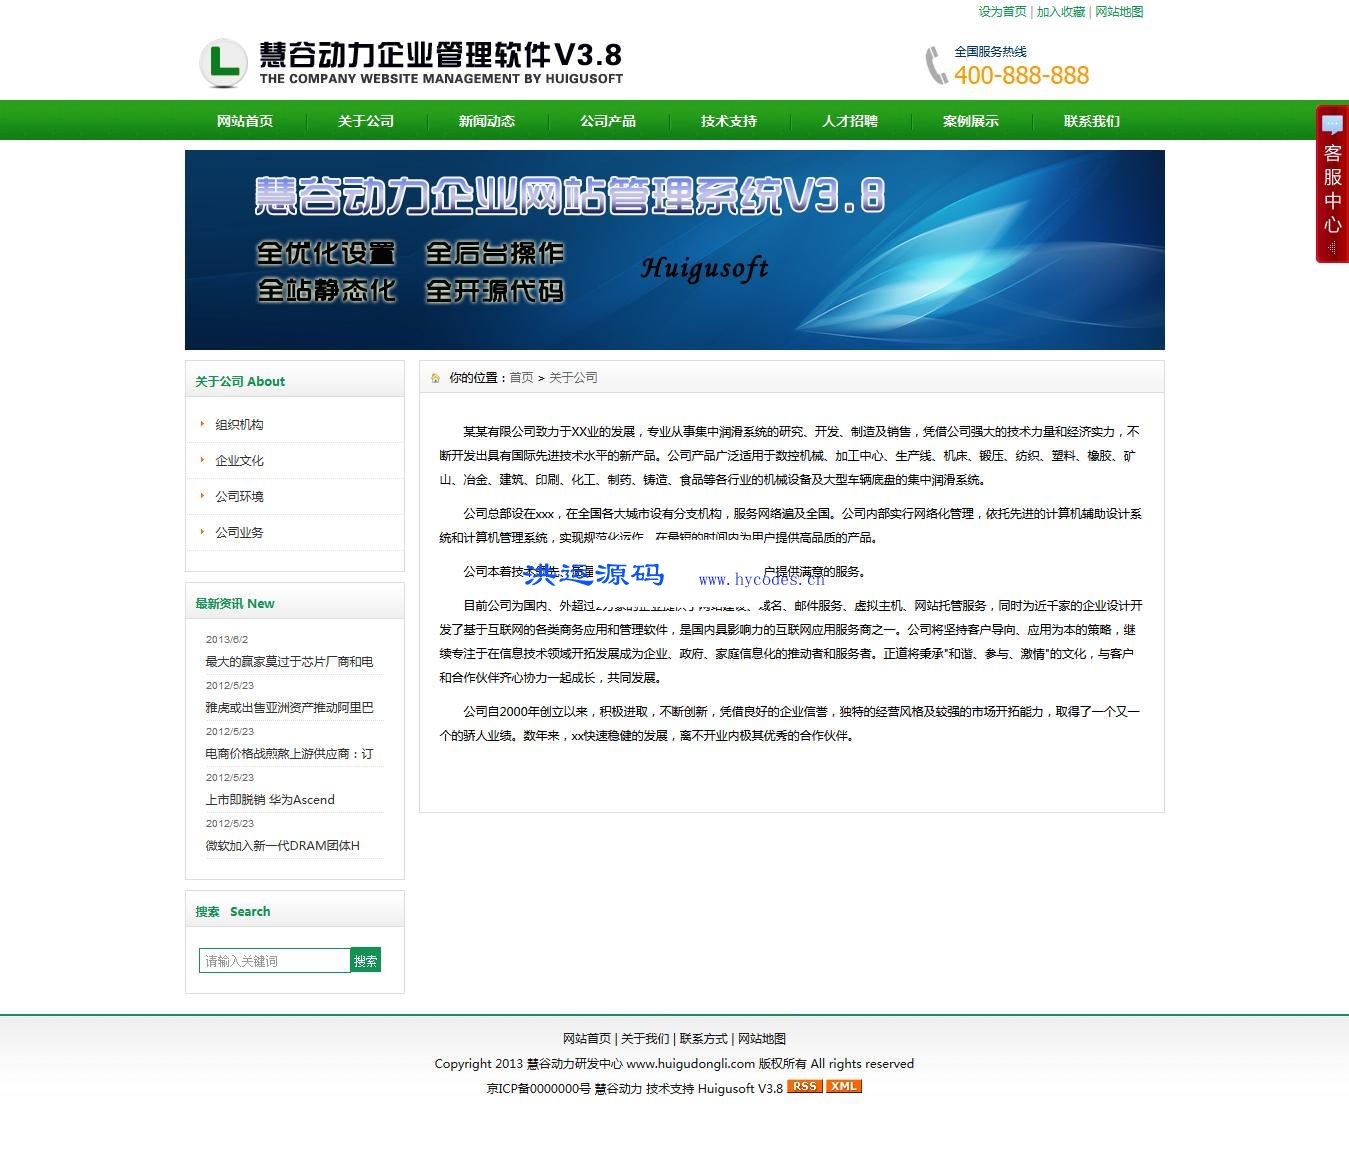This screenshot has width=1349, height=1151.
Task: Click the arrow icon beside 企业文化
Action: pyautogui.click(x=203, y=460)
